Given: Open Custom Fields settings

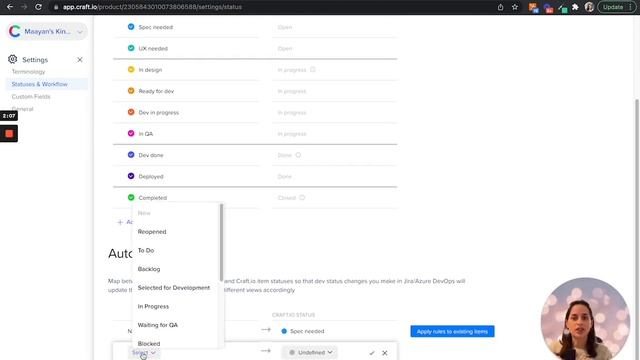Looking at the screenshot, I should (x=31, y=97).
